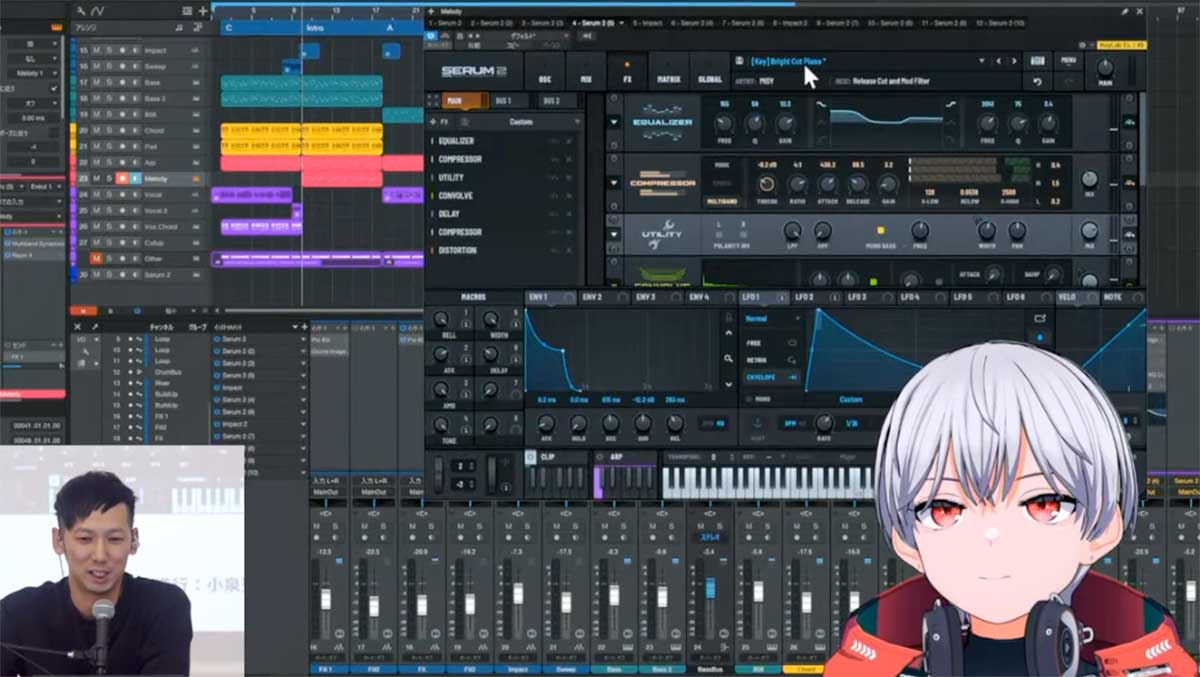Mute the Vocal track
The height and width of the screenshot is (677, 1200).
[x=96, y=195]
